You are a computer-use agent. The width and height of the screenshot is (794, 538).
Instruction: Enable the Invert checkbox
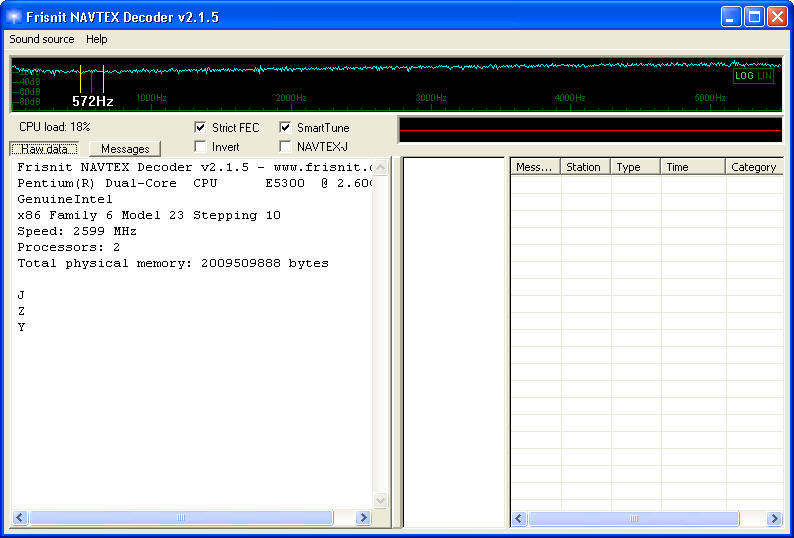point(201,146)
